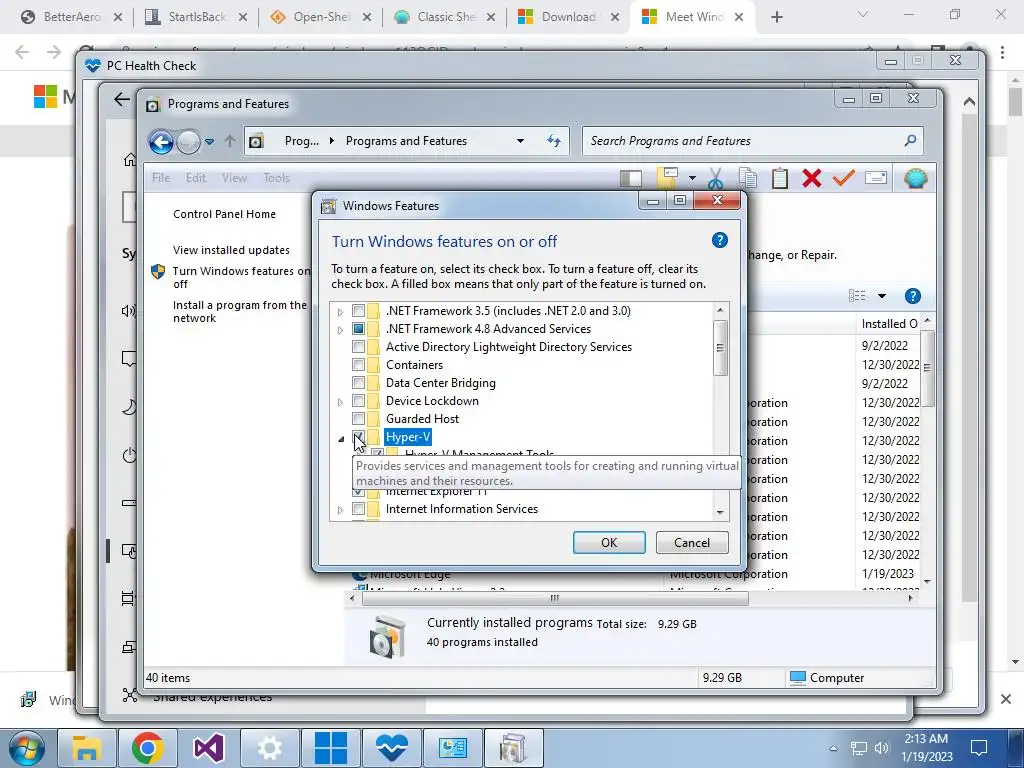Screen dimensions: 1024x768
Task: Open the Control Panel Home link
Action: 224,214
